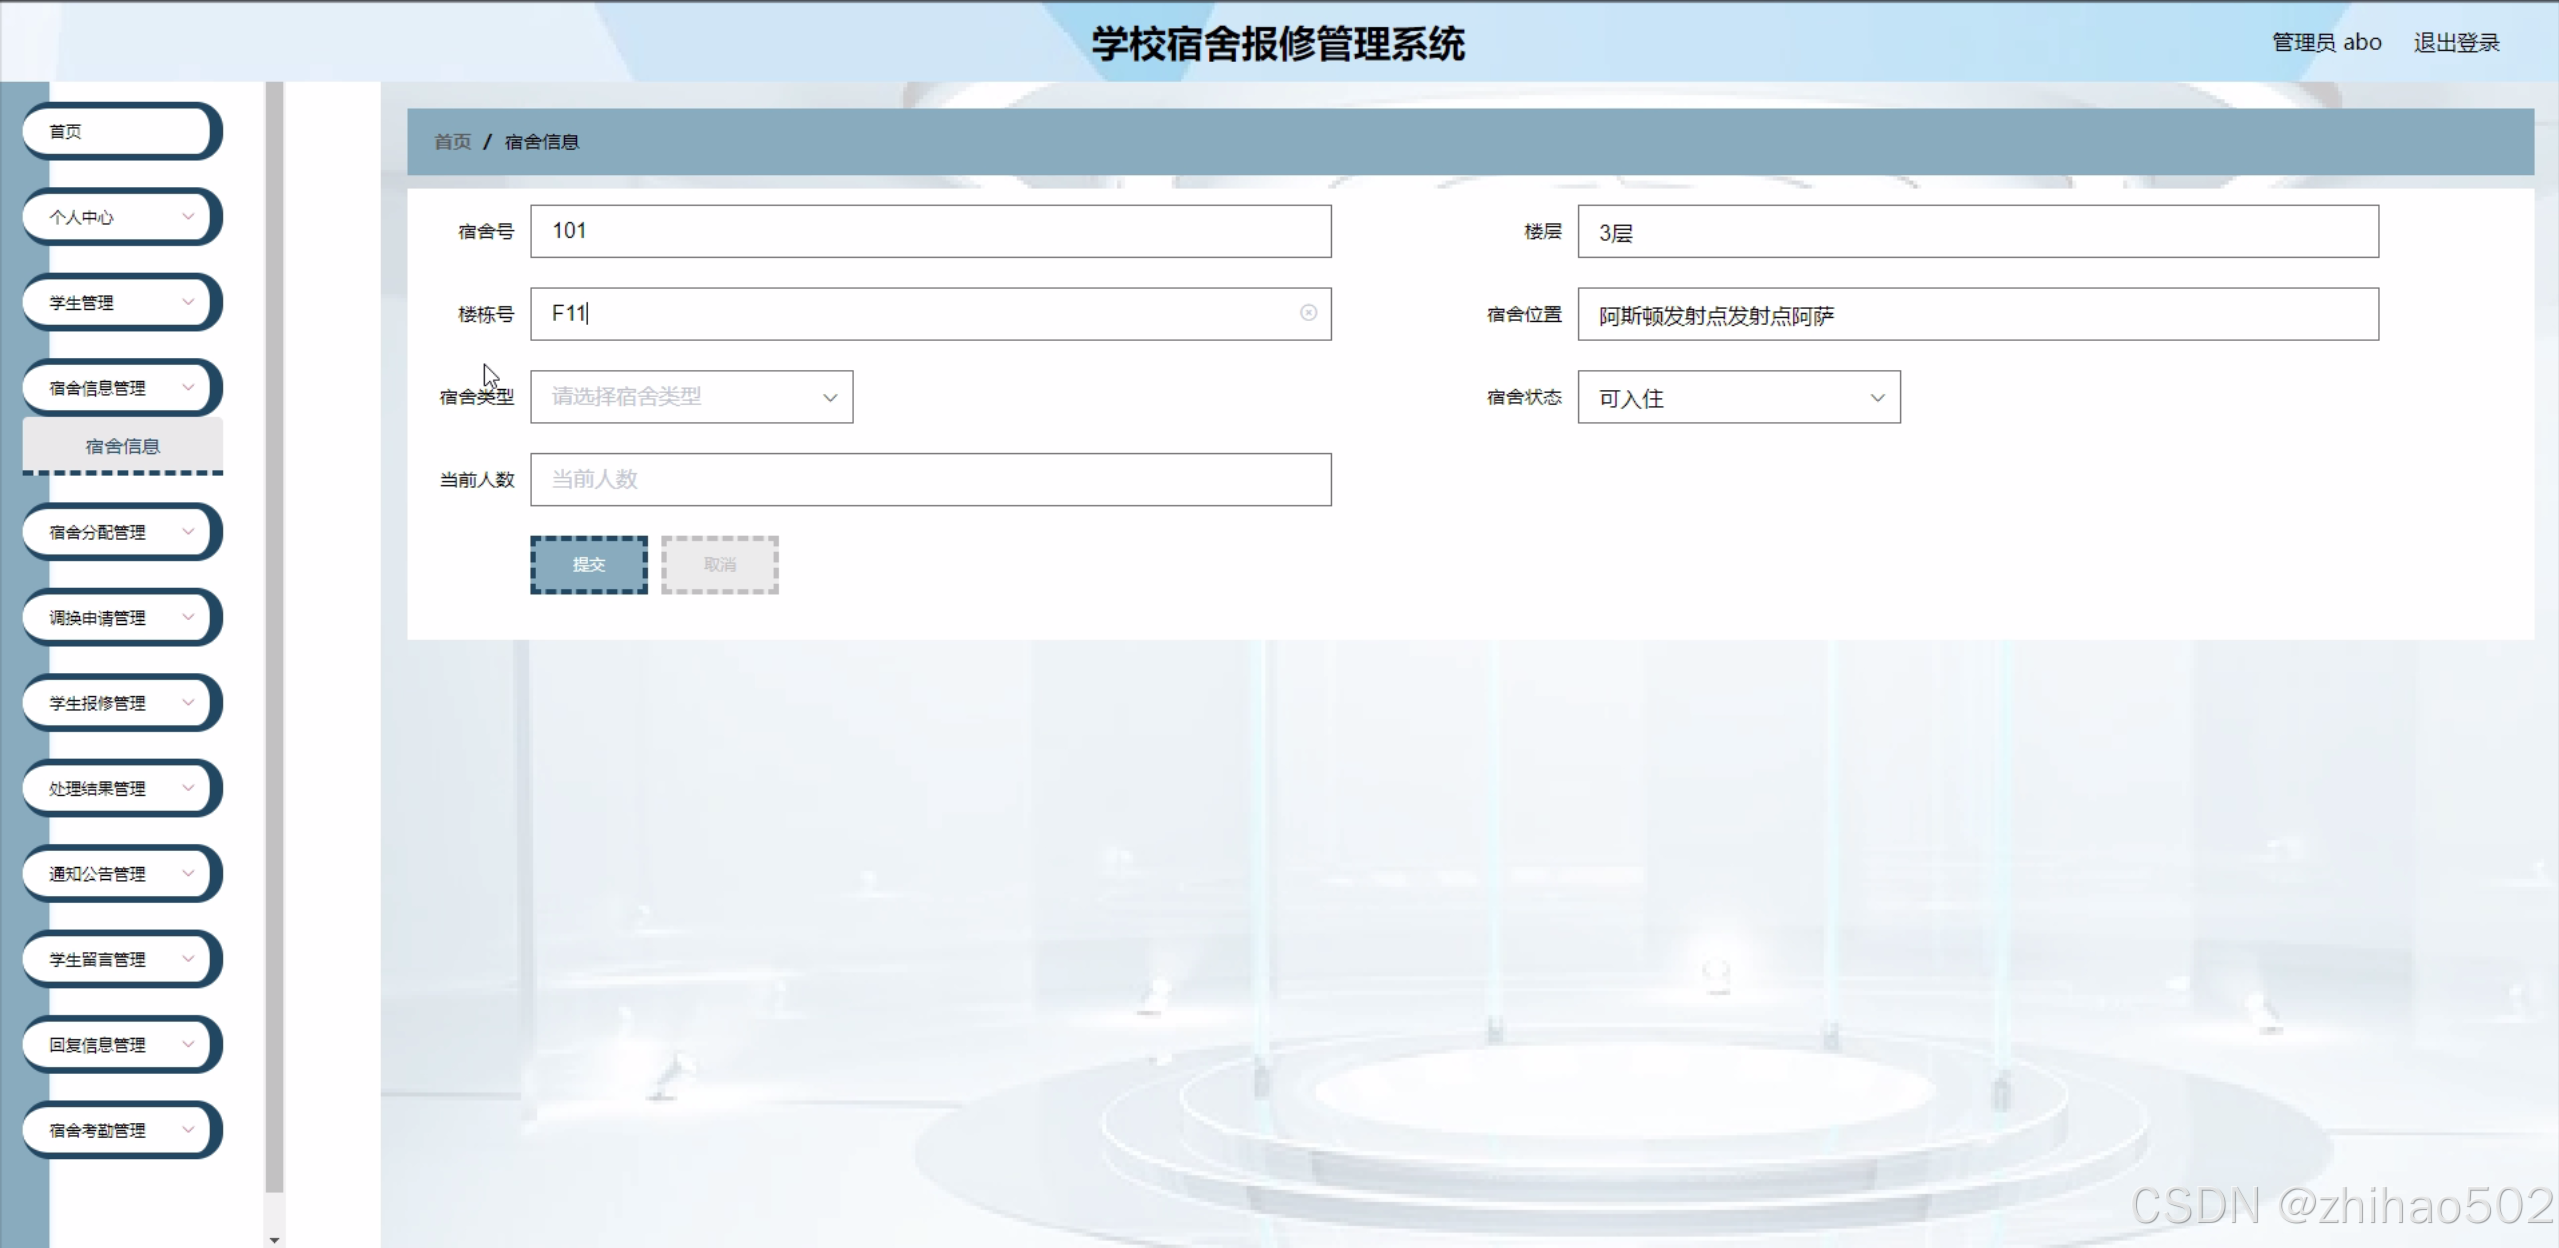Screen dimensions: 2559x1248
Task: Click the 取消 cancel button
Action: point(719,565)
